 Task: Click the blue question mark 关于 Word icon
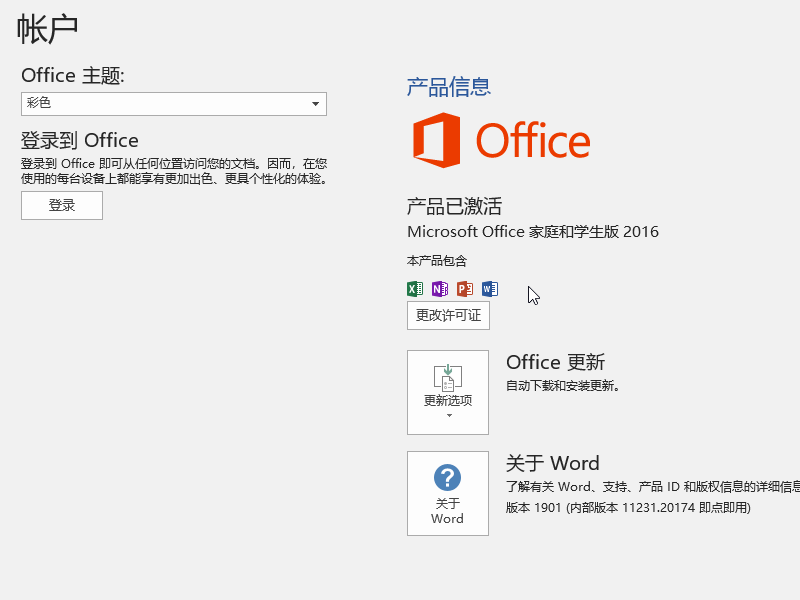tap(447, 477)
